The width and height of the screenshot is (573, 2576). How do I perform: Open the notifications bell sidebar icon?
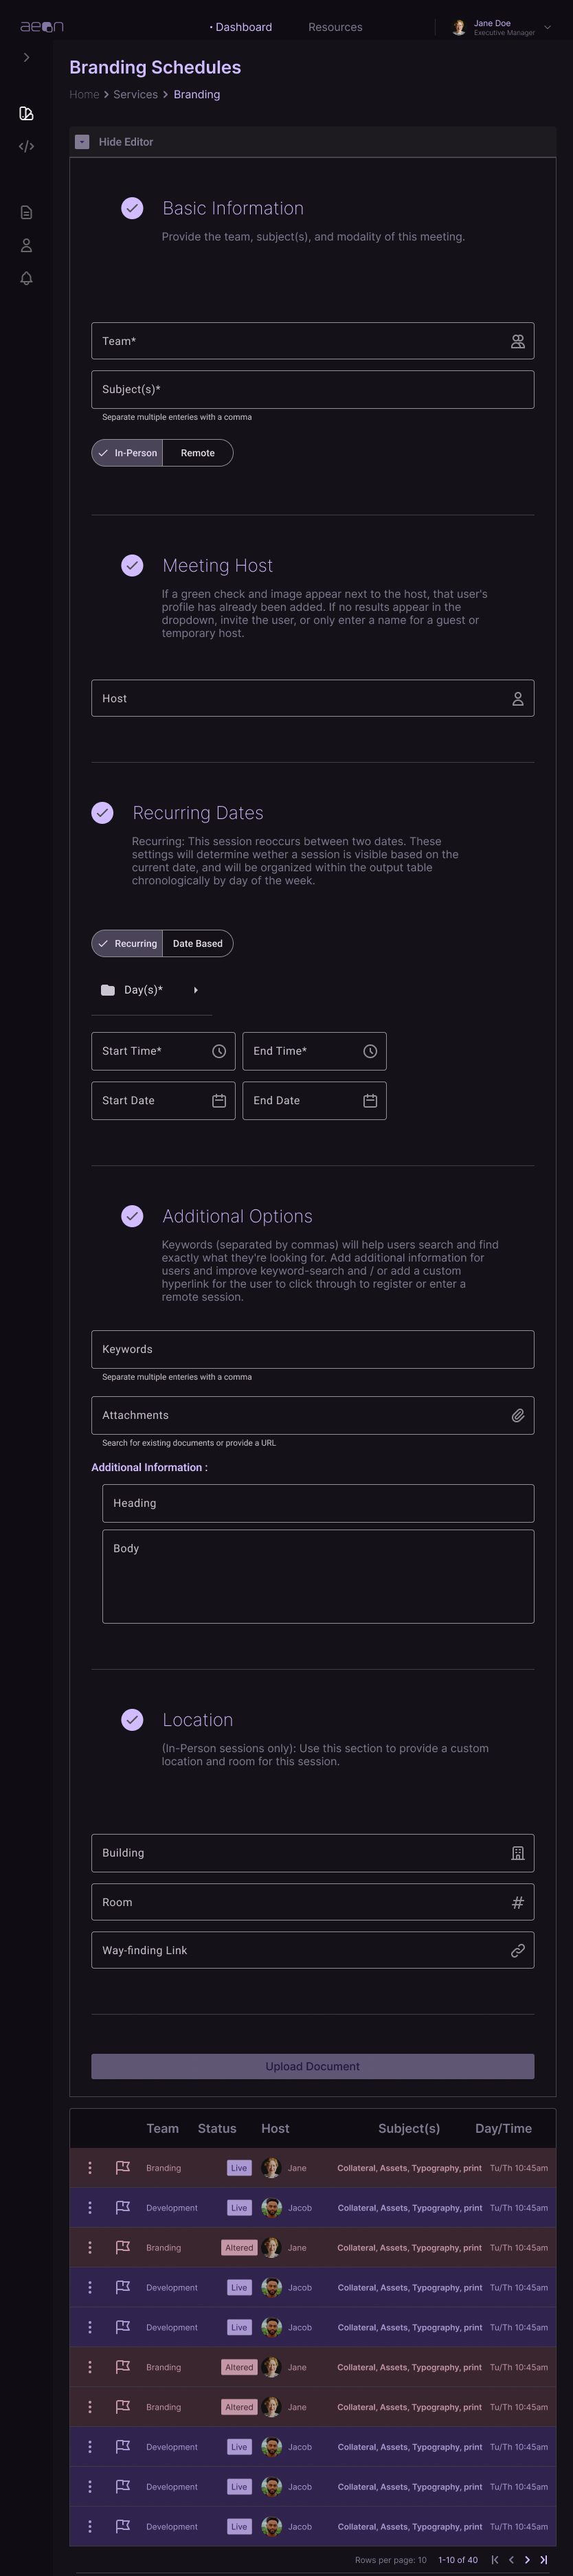pos(26,278)
